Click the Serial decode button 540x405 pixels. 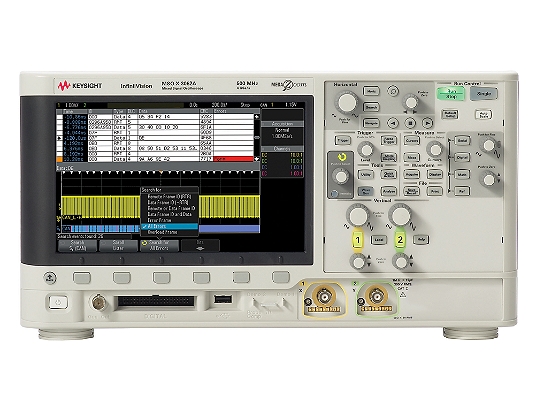pos(462,141)
